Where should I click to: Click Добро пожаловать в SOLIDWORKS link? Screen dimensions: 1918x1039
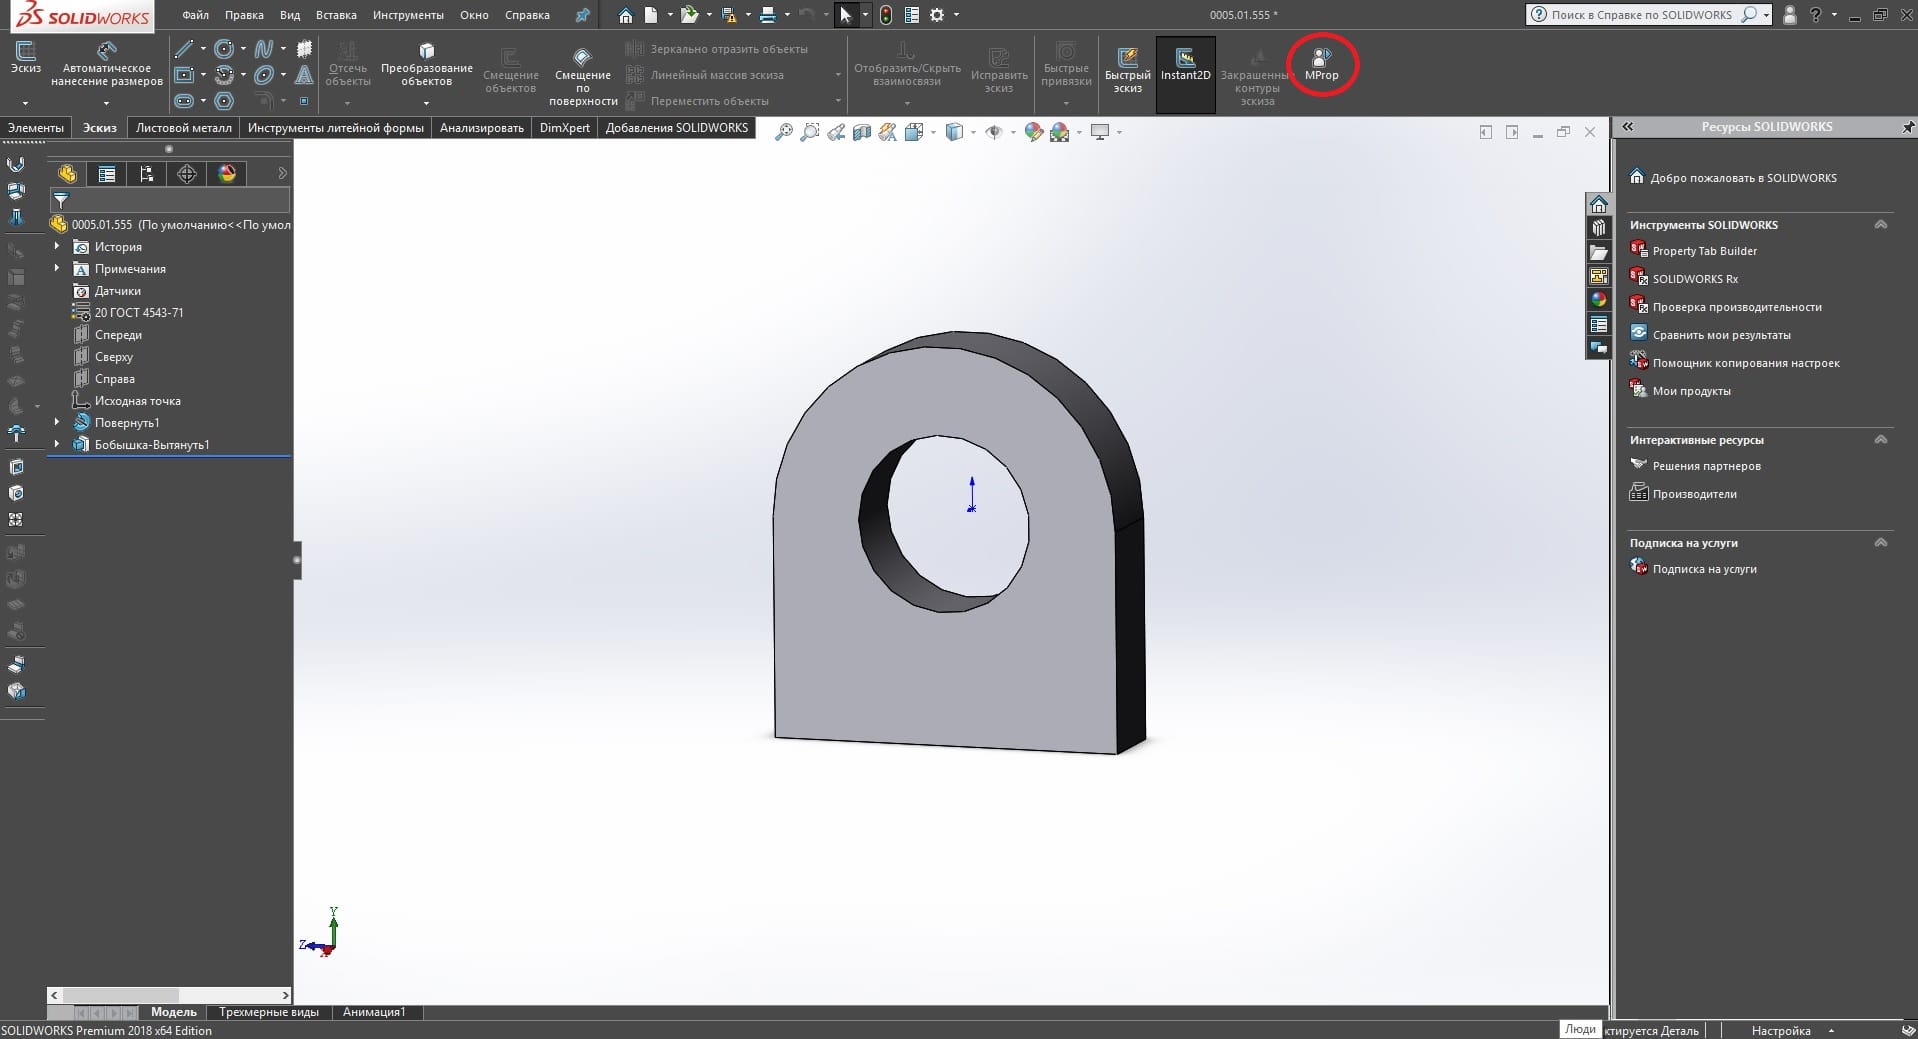pyautogui.click(x=1743, y=178)
